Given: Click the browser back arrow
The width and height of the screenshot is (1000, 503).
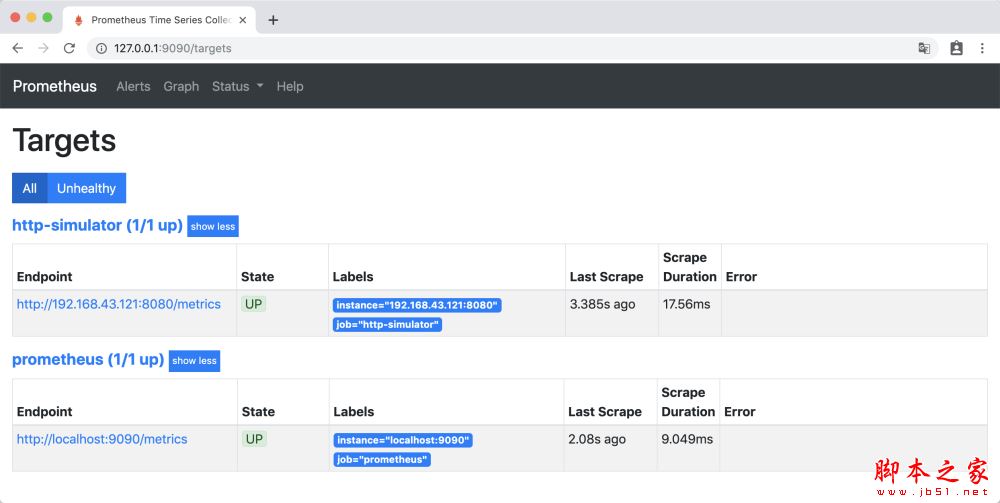Looking at the screenshot, I should click(18, 48).
